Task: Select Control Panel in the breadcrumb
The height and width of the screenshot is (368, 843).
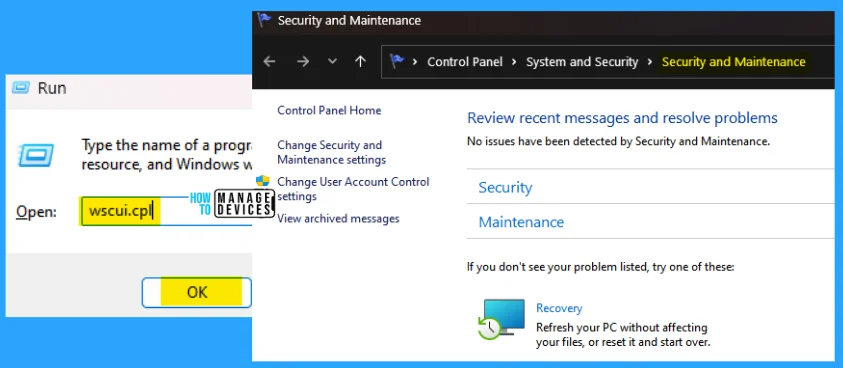Action: coord(465,62)
